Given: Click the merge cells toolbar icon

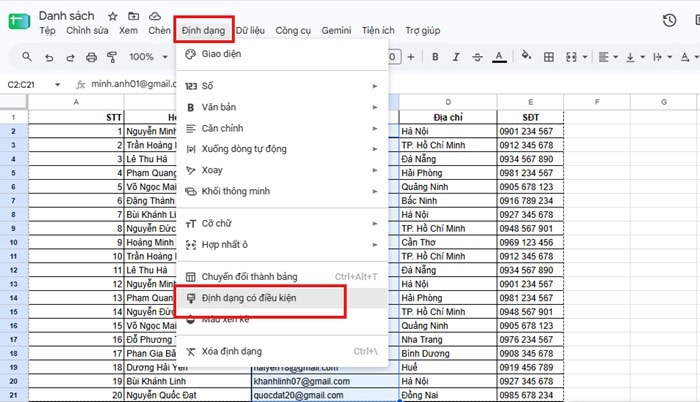Looking at the screenshot, I should (x=571, y=57).
